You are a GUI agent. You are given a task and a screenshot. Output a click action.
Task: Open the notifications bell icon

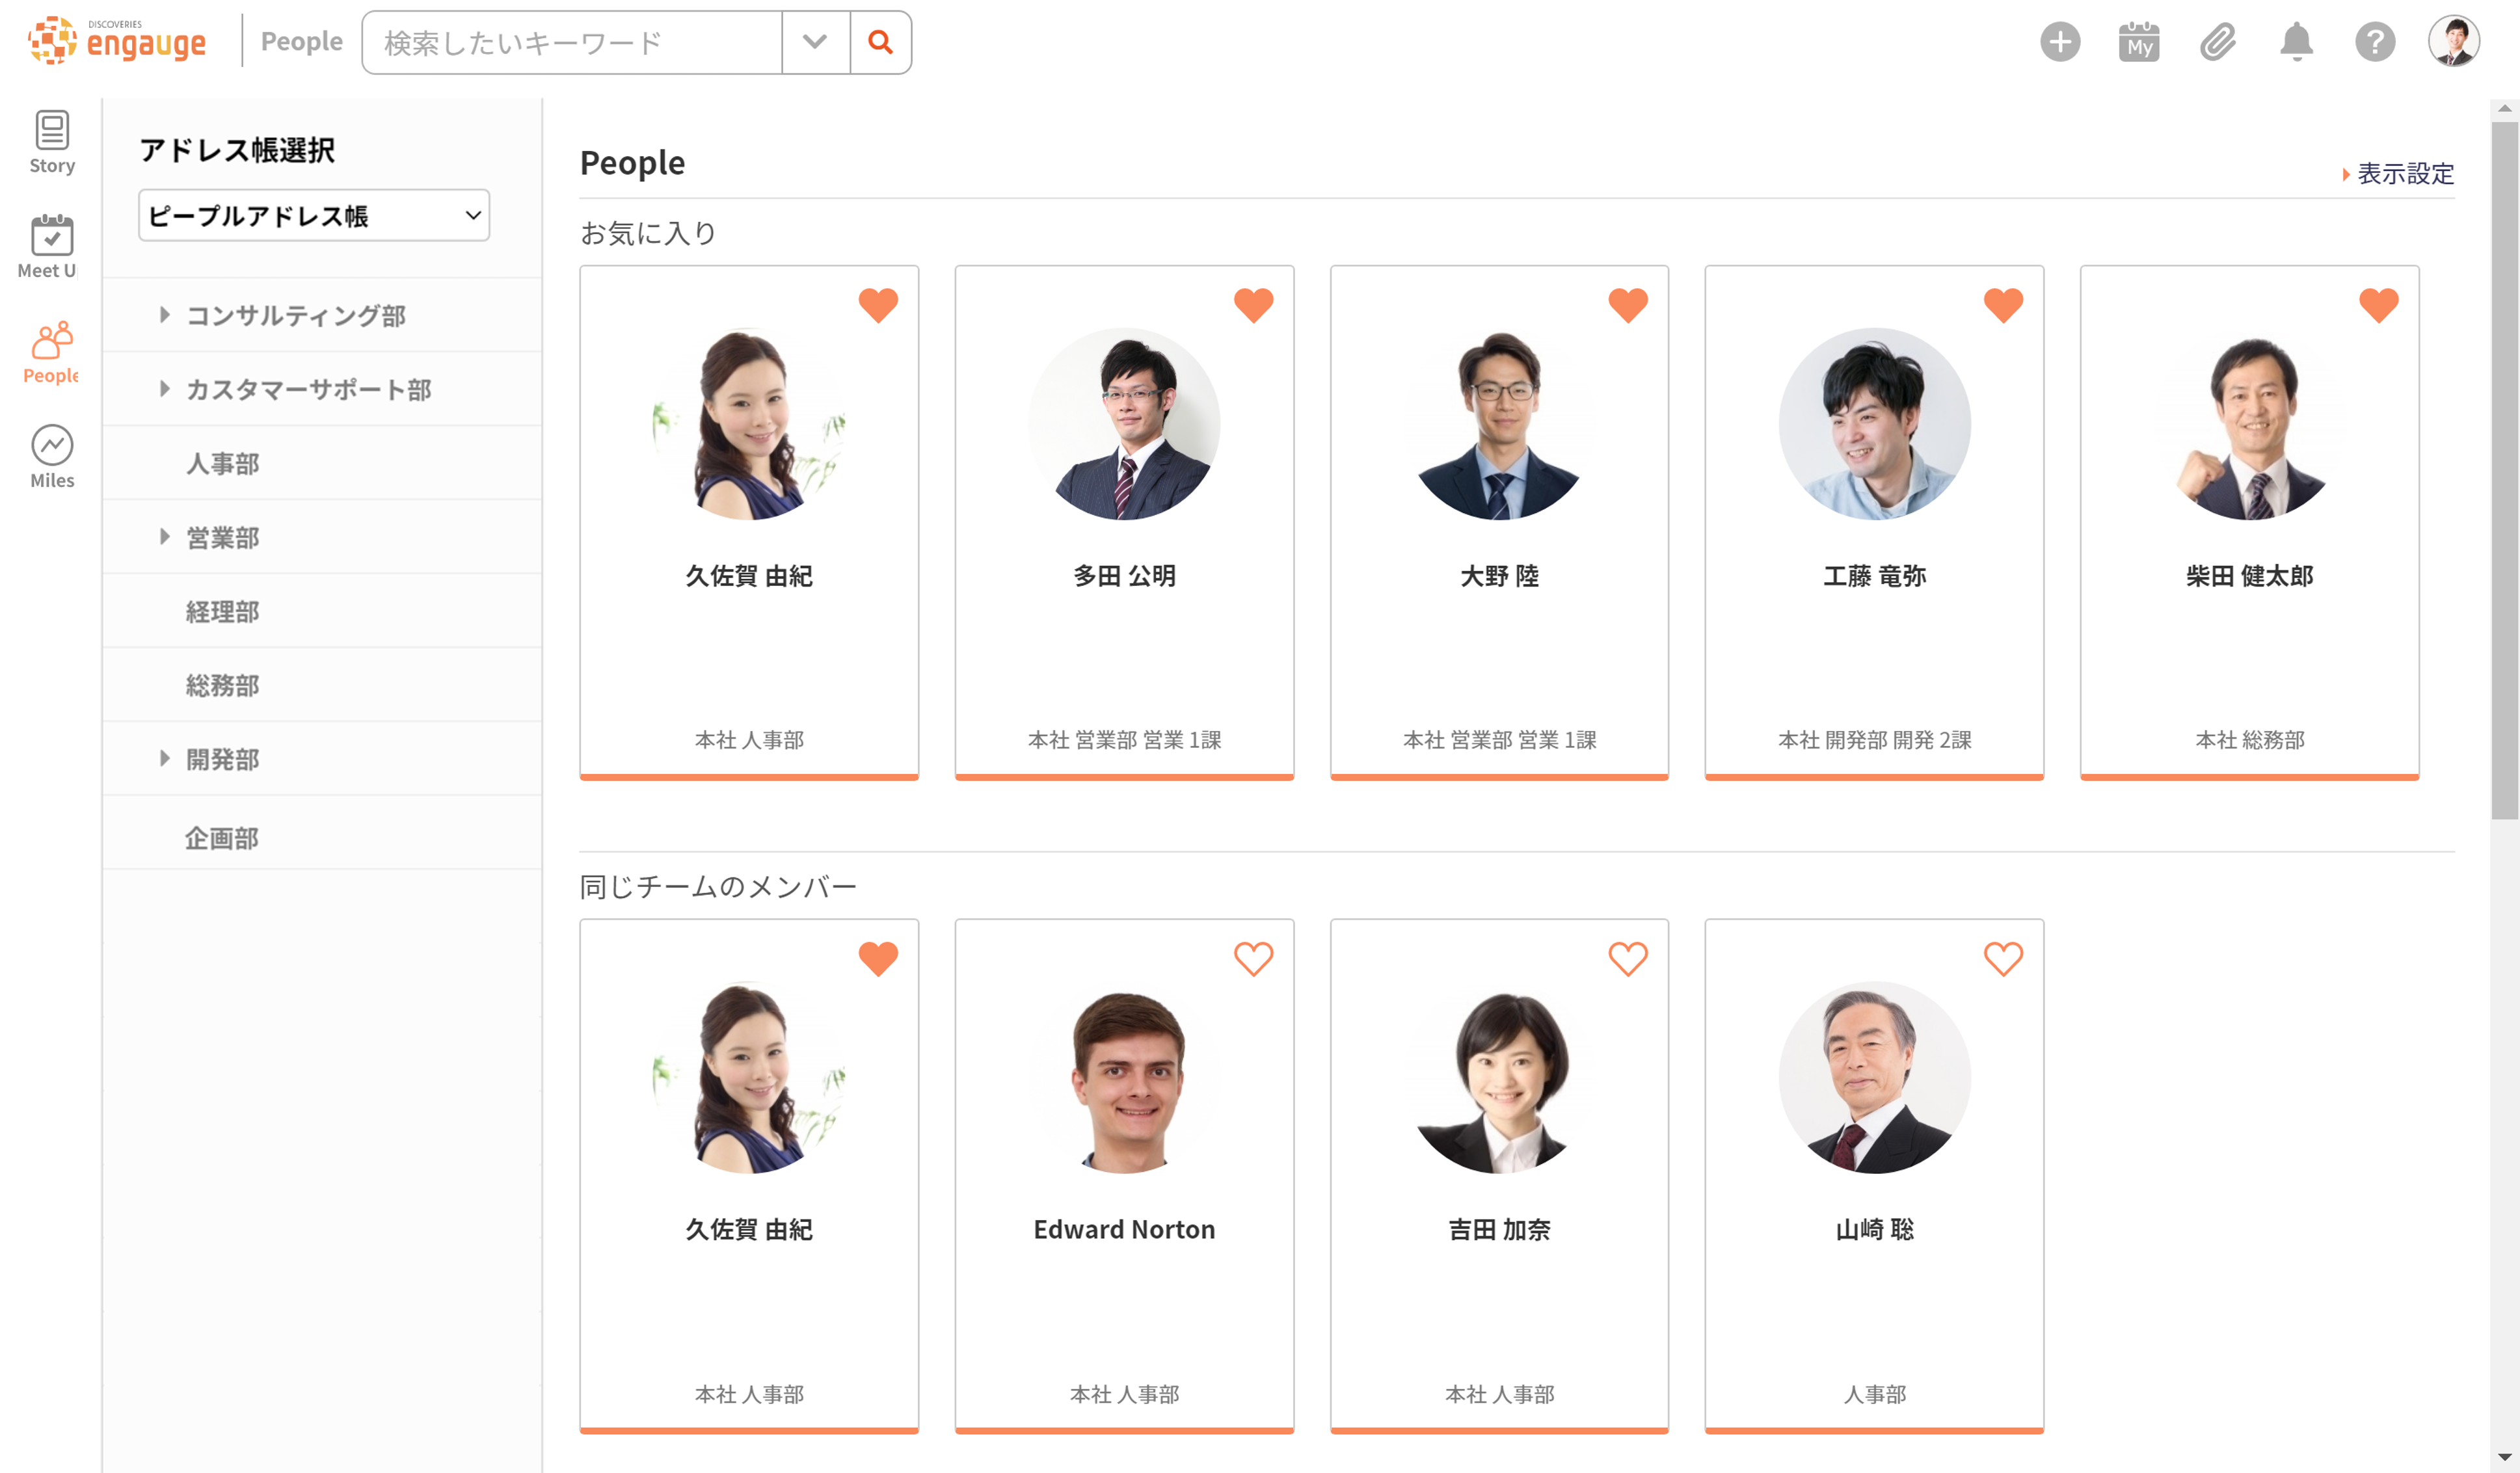pos(2296,42)
